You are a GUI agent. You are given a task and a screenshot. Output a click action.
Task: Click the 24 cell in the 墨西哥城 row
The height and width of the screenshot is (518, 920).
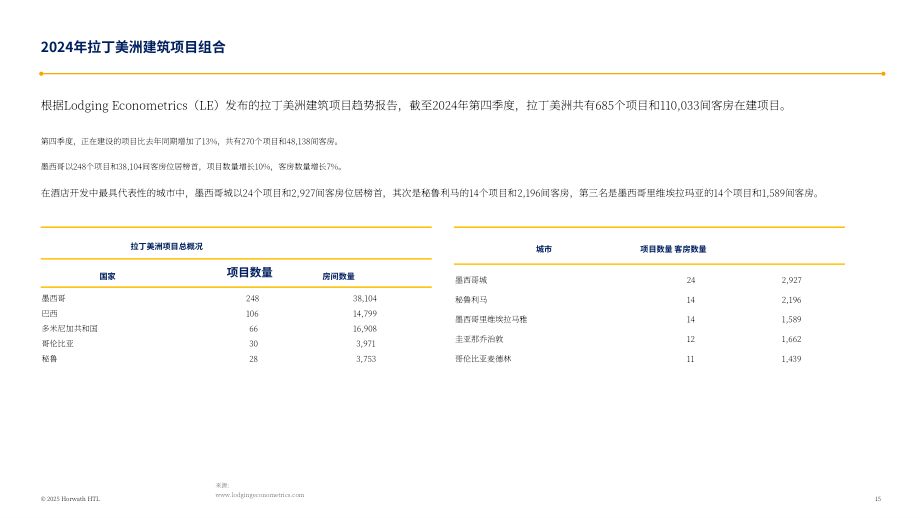click(691, 280)
